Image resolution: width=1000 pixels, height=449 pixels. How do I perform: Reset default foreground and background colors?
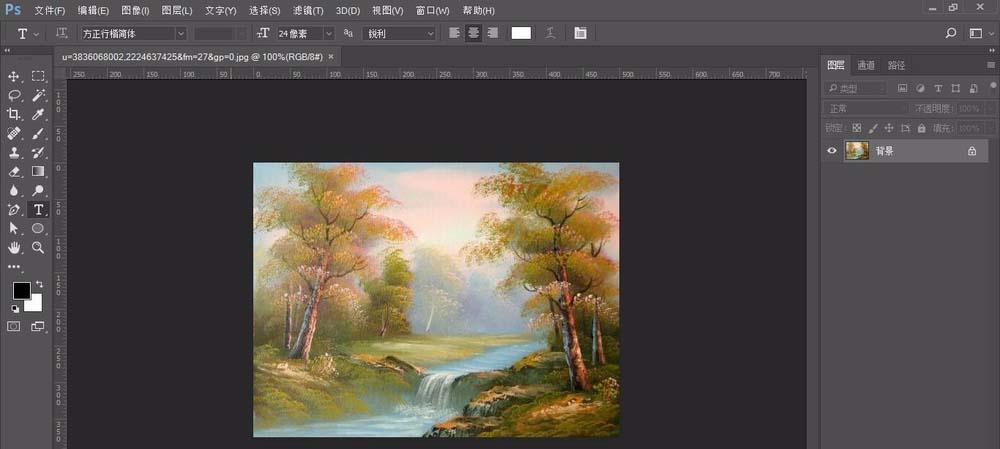click(15, 309)
